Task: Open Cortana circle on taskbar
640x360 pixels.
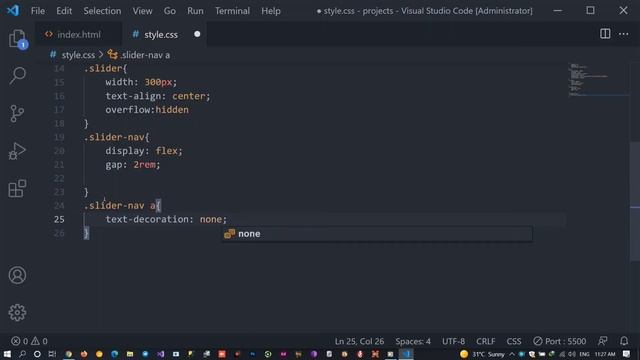Action: tap(37, 354)
